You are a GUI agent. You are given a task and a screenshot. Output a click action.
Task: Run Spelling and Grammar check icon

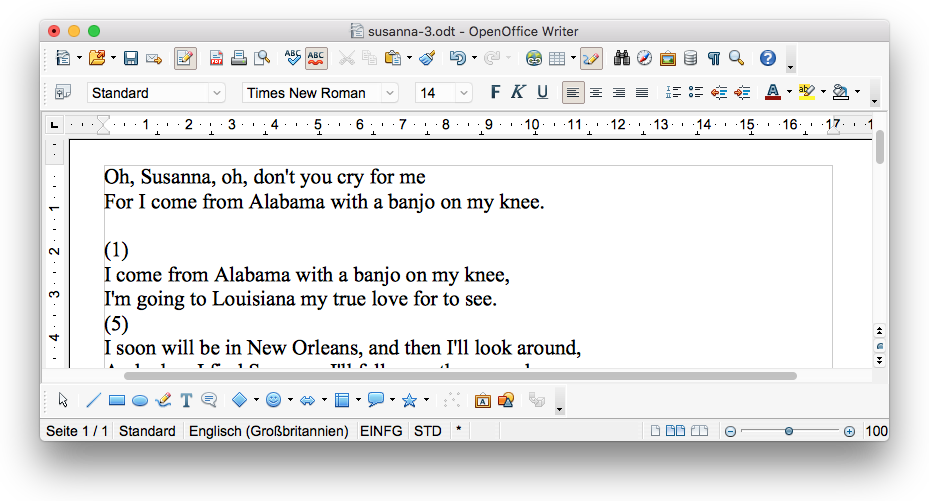click(x=293, y=58)
